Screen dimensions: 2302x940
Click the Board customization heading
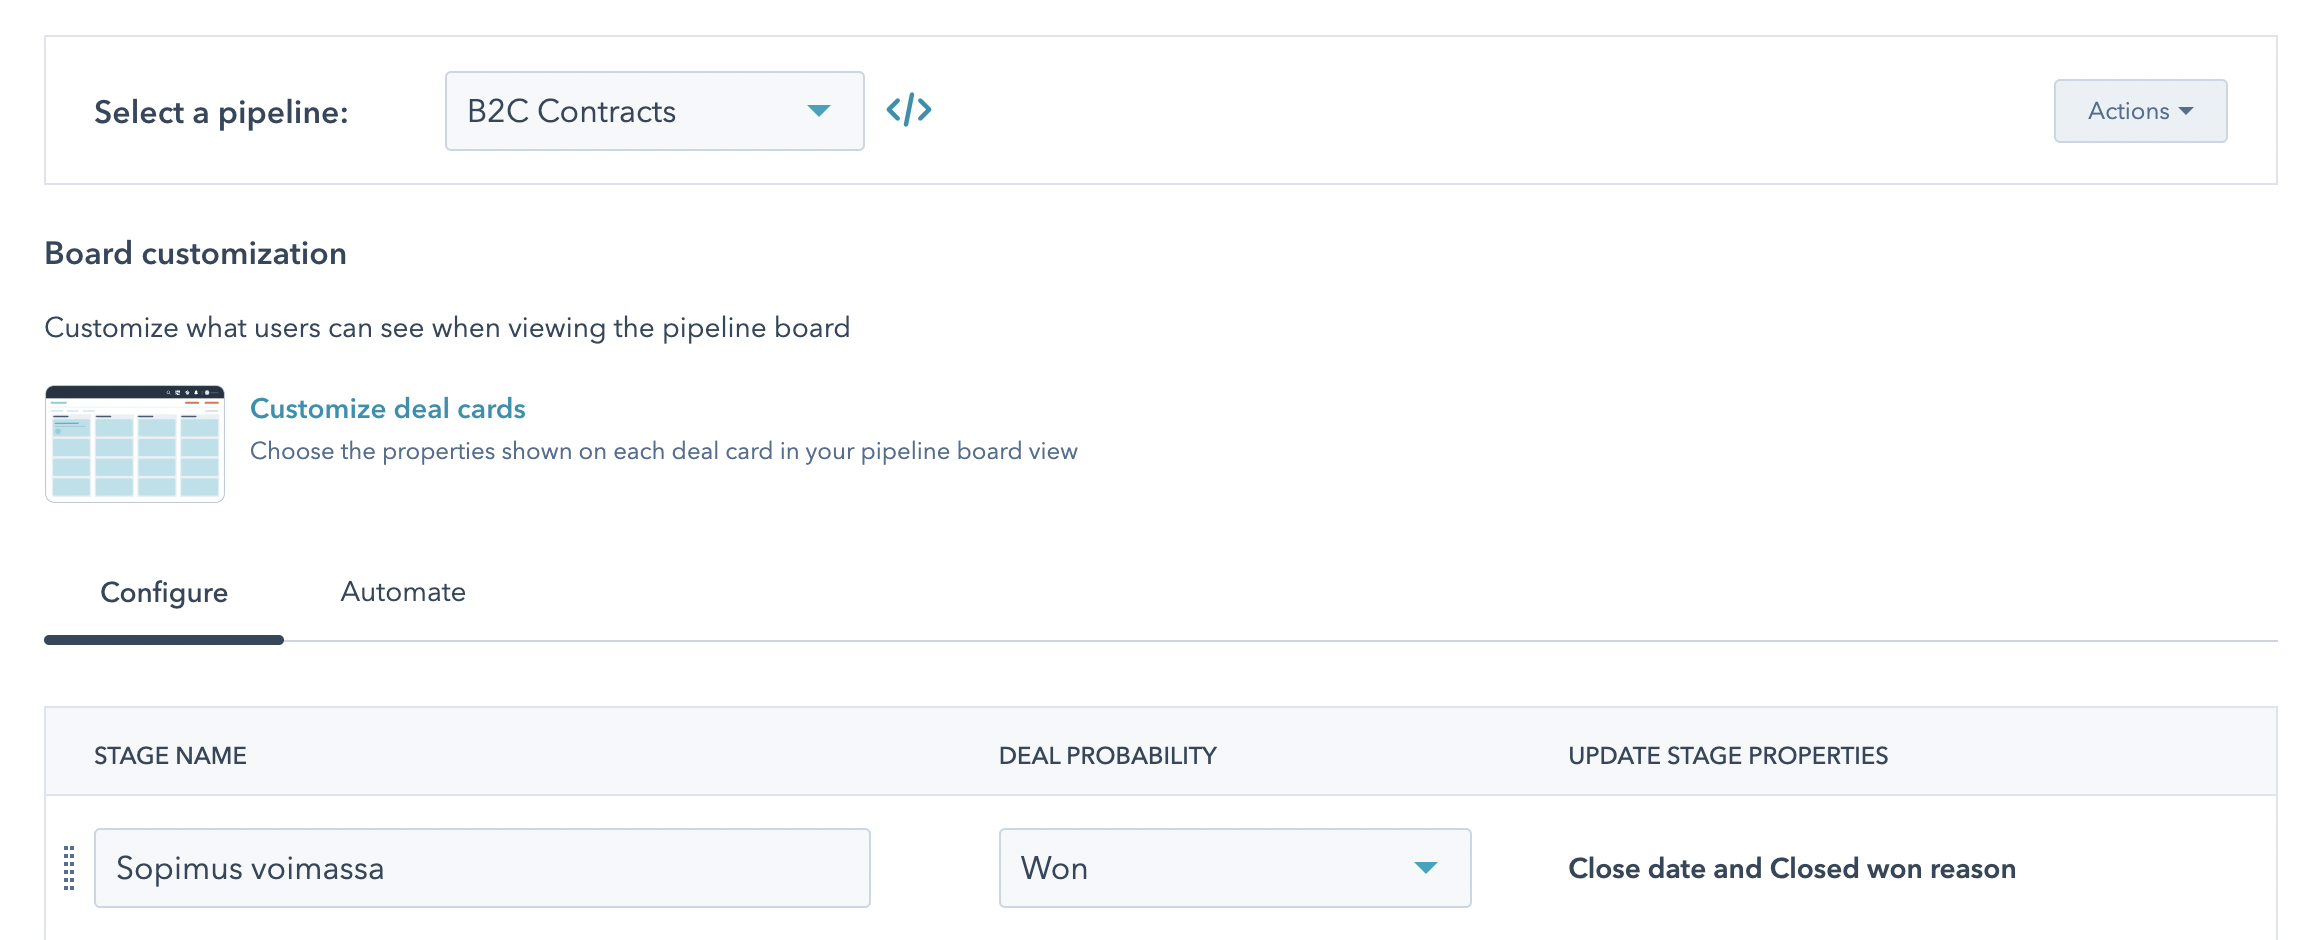click(x=196, y=253)
